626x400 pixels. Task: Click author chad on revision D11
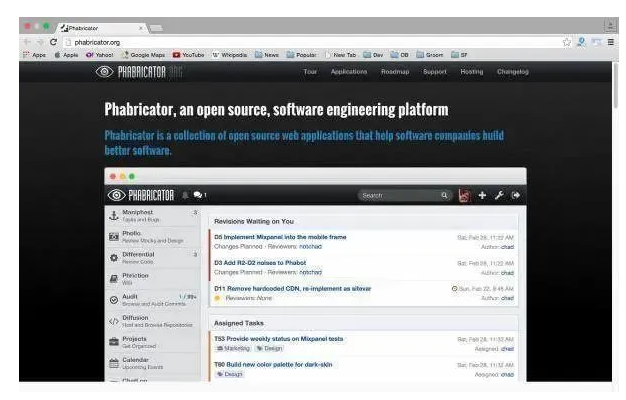[507, 298]
